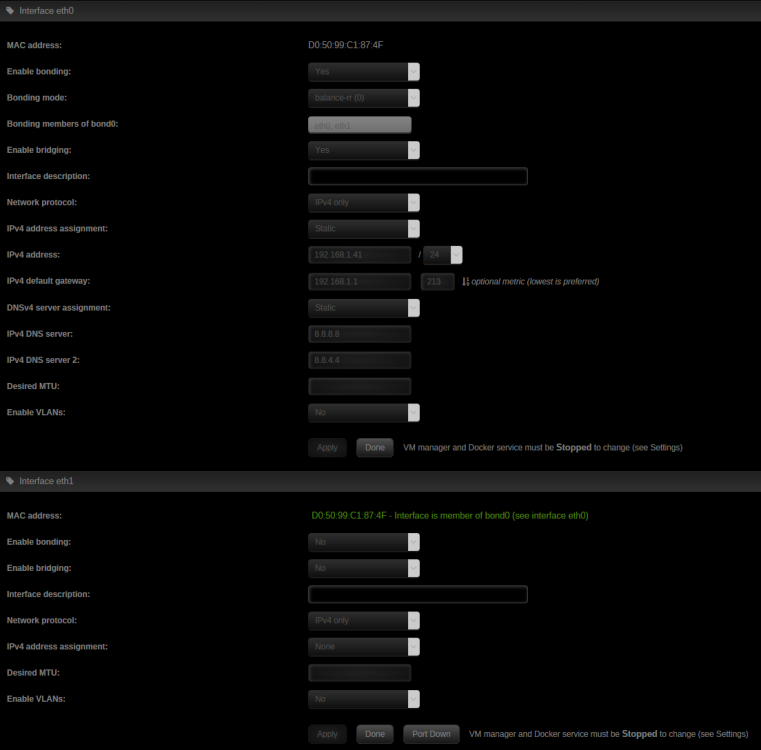
Task: Open eth1 Enable bonding dropdown
Action: coord(364,542)
